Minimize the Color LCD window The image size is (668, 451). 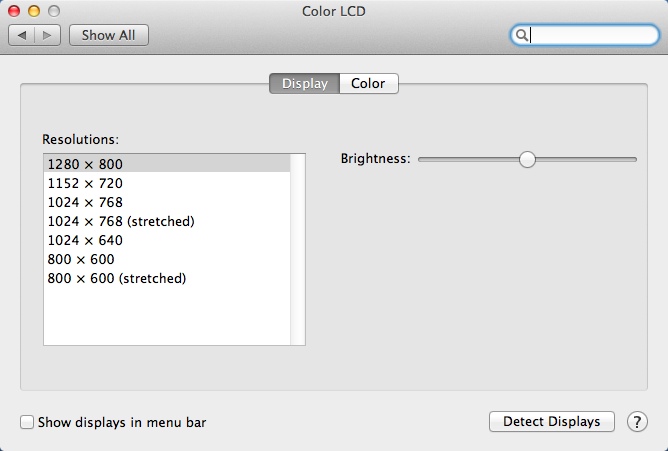(x=33, y=11)
